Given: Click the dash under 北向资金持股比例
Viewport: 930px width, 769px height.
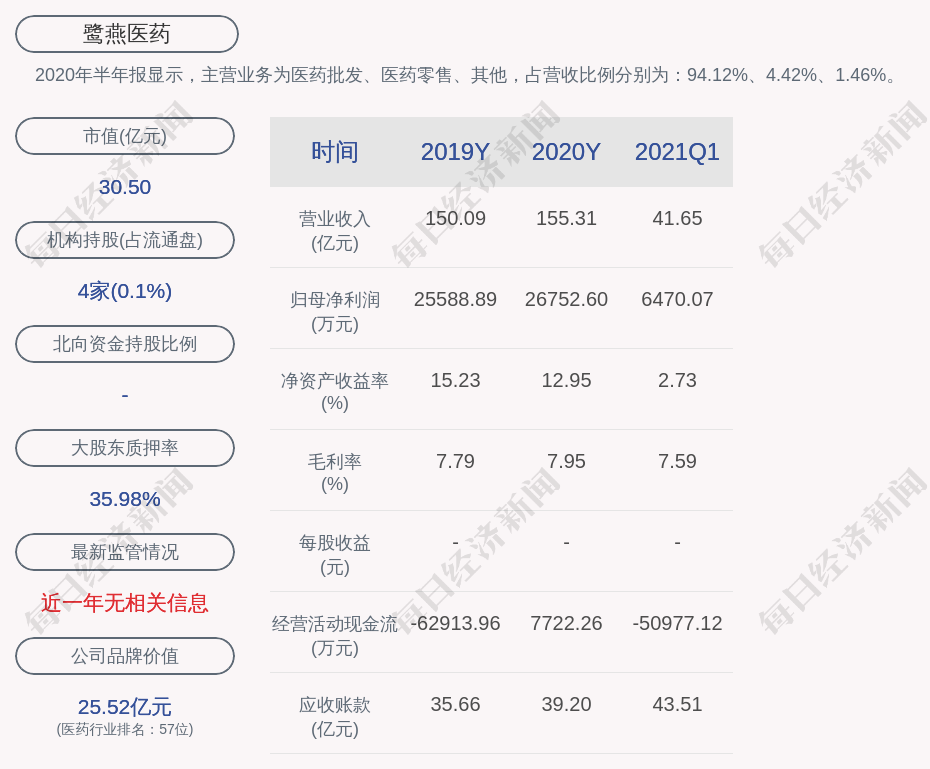Looking at the screenshot, I should [125, 395].
